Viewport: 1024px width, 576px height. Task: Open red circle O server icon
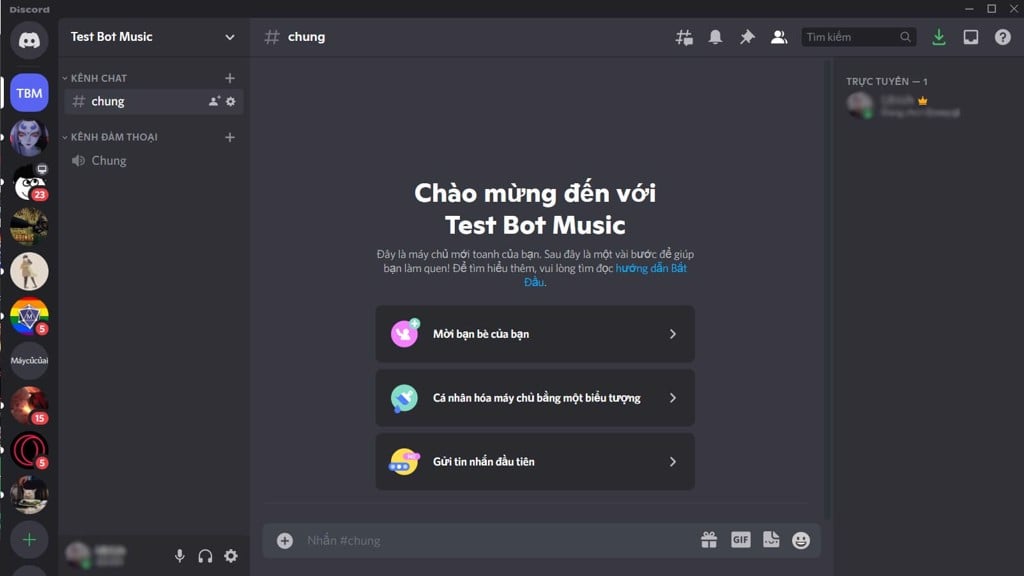tap(29, 450)
